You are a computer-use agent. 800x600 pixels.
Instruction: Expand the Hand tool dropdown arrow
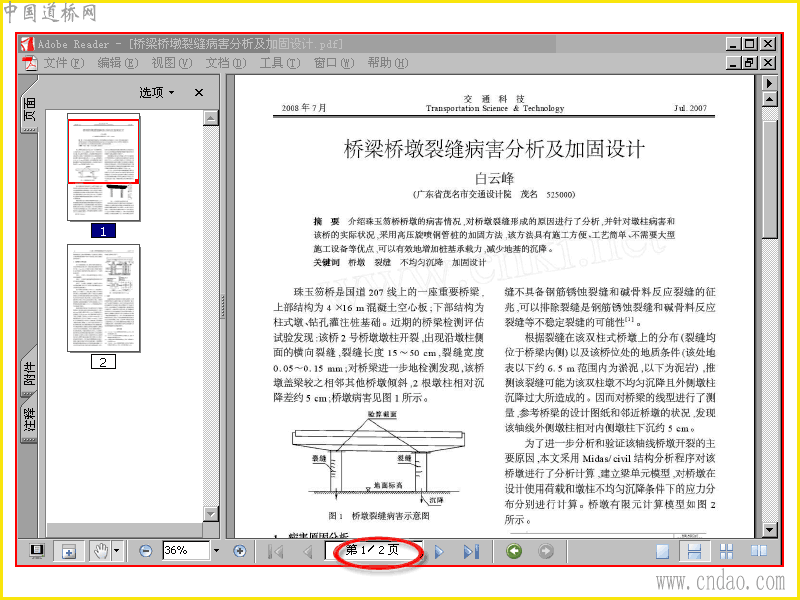coord(116,551)
